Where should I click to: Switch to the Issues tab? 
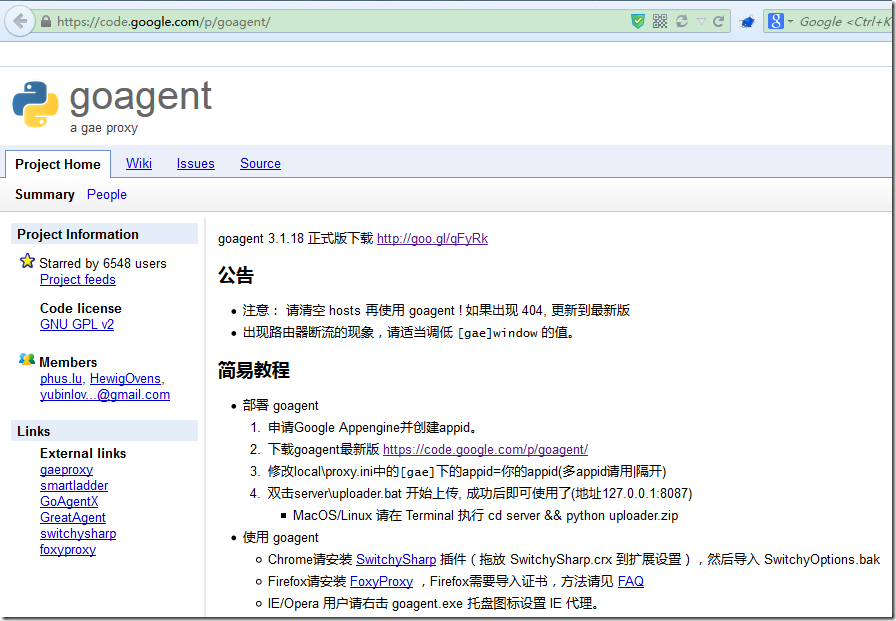[x=195, y=163]
